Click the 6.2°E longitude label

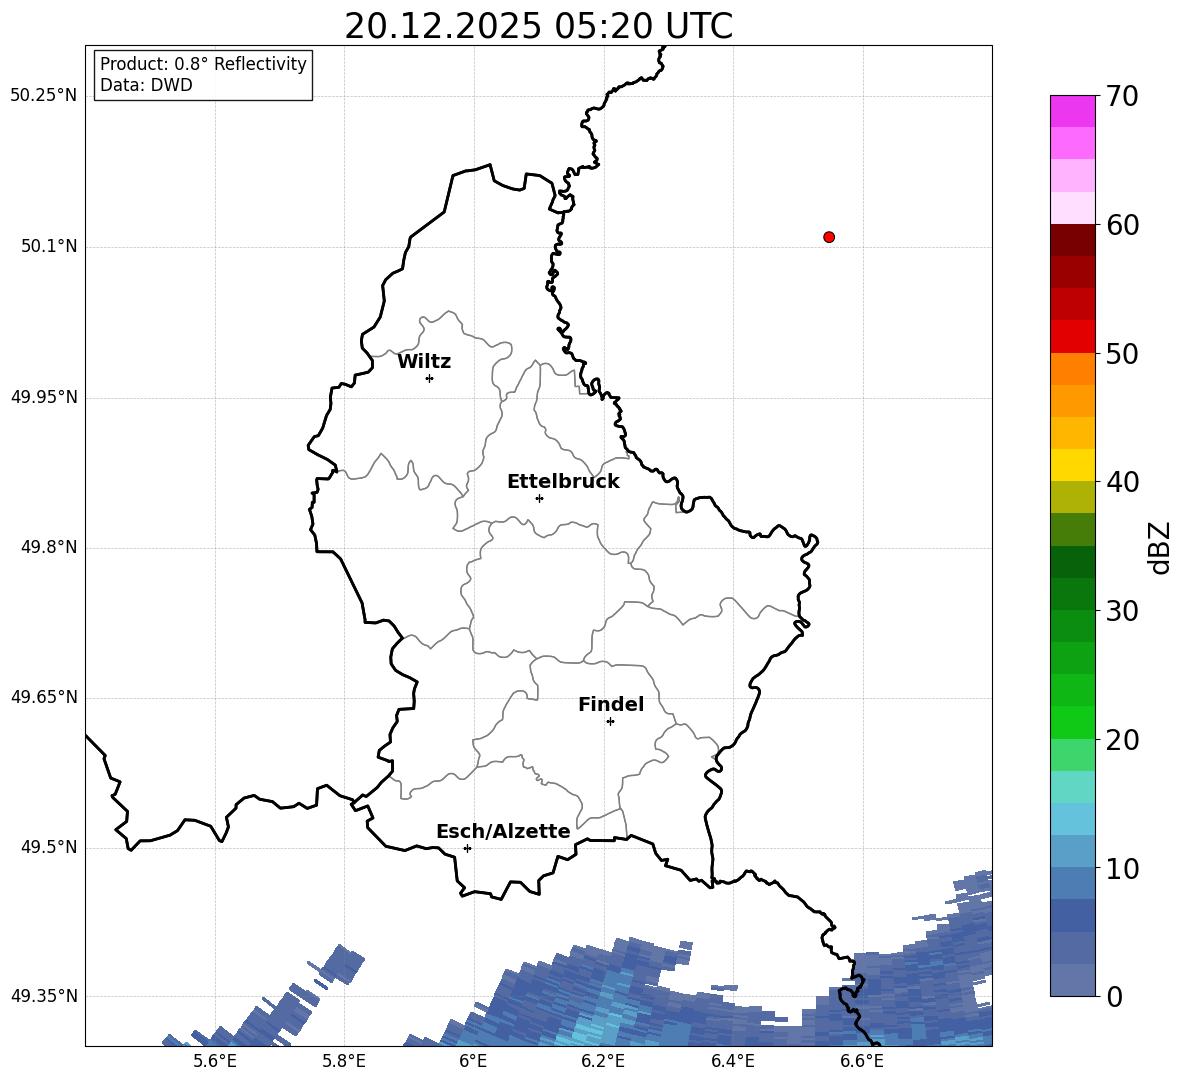(603, 1061)
